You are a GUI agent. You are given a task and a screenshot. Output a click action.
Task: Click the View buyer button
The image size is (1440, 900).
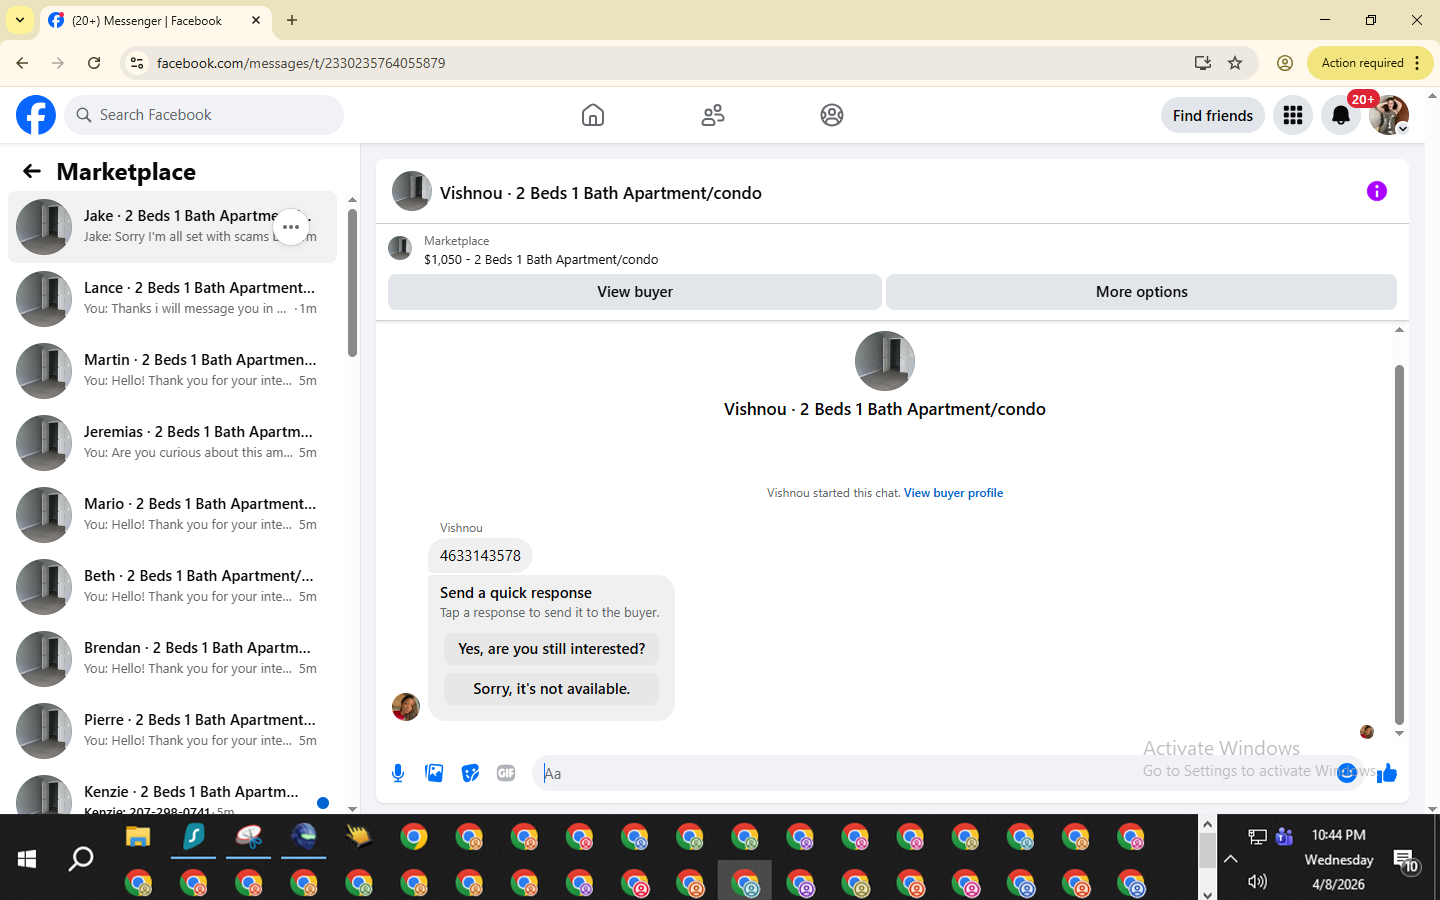(635, 292)
